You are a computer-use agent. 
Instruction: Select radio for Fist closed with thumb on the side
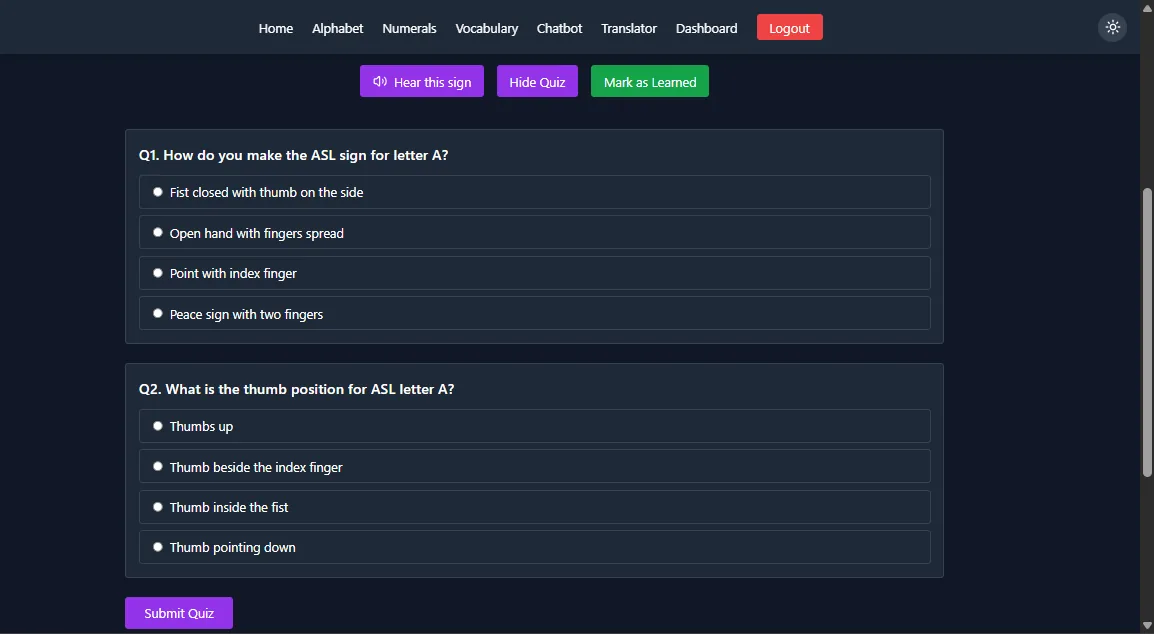pyautogui.click(x=157, y=192)
